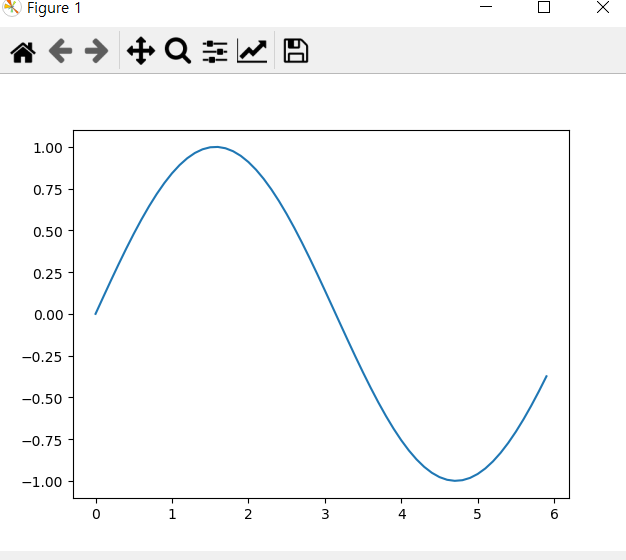
Task: Click the y-axis label 0.75
Action: [x=48, y=190]
